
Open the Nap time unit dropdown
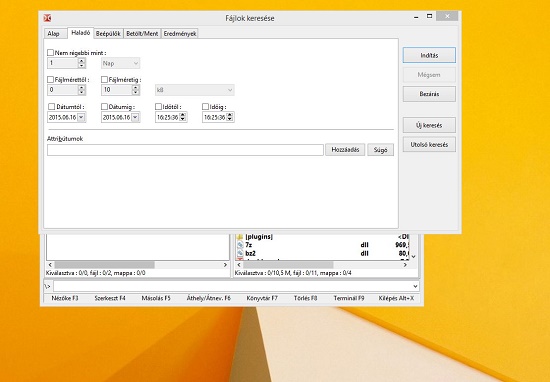pyautogui.click(x=120, y=63)
